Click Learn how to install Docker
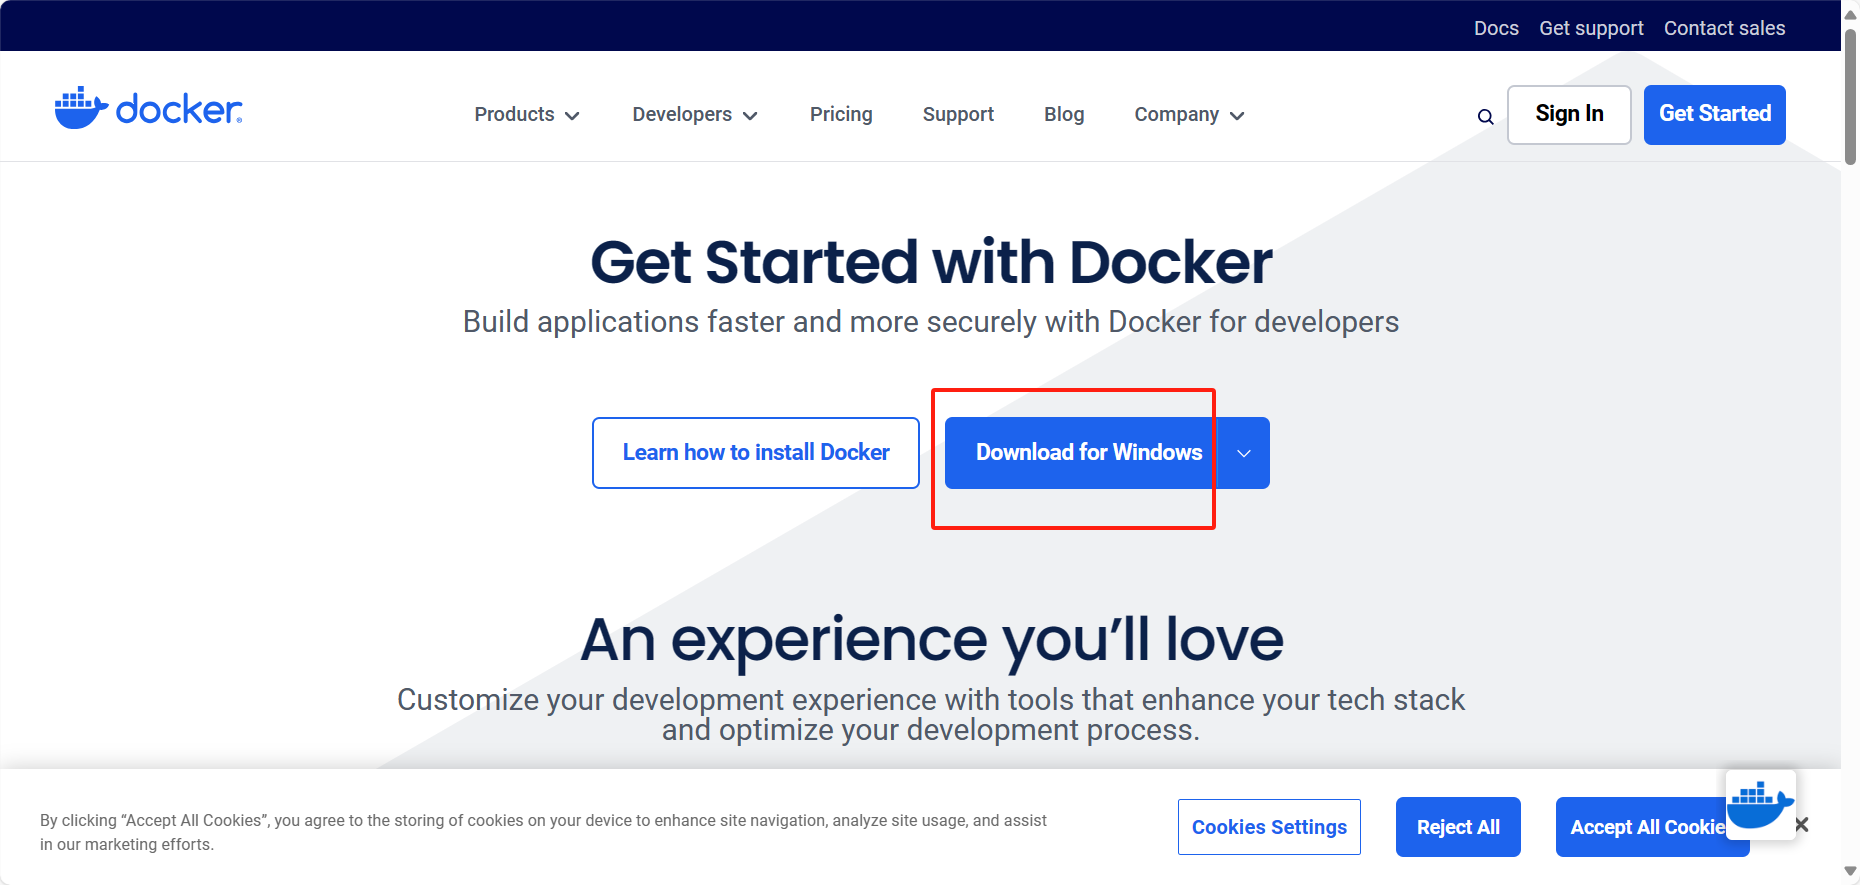Screen dimensions: 1860x885 pos(756,453)
